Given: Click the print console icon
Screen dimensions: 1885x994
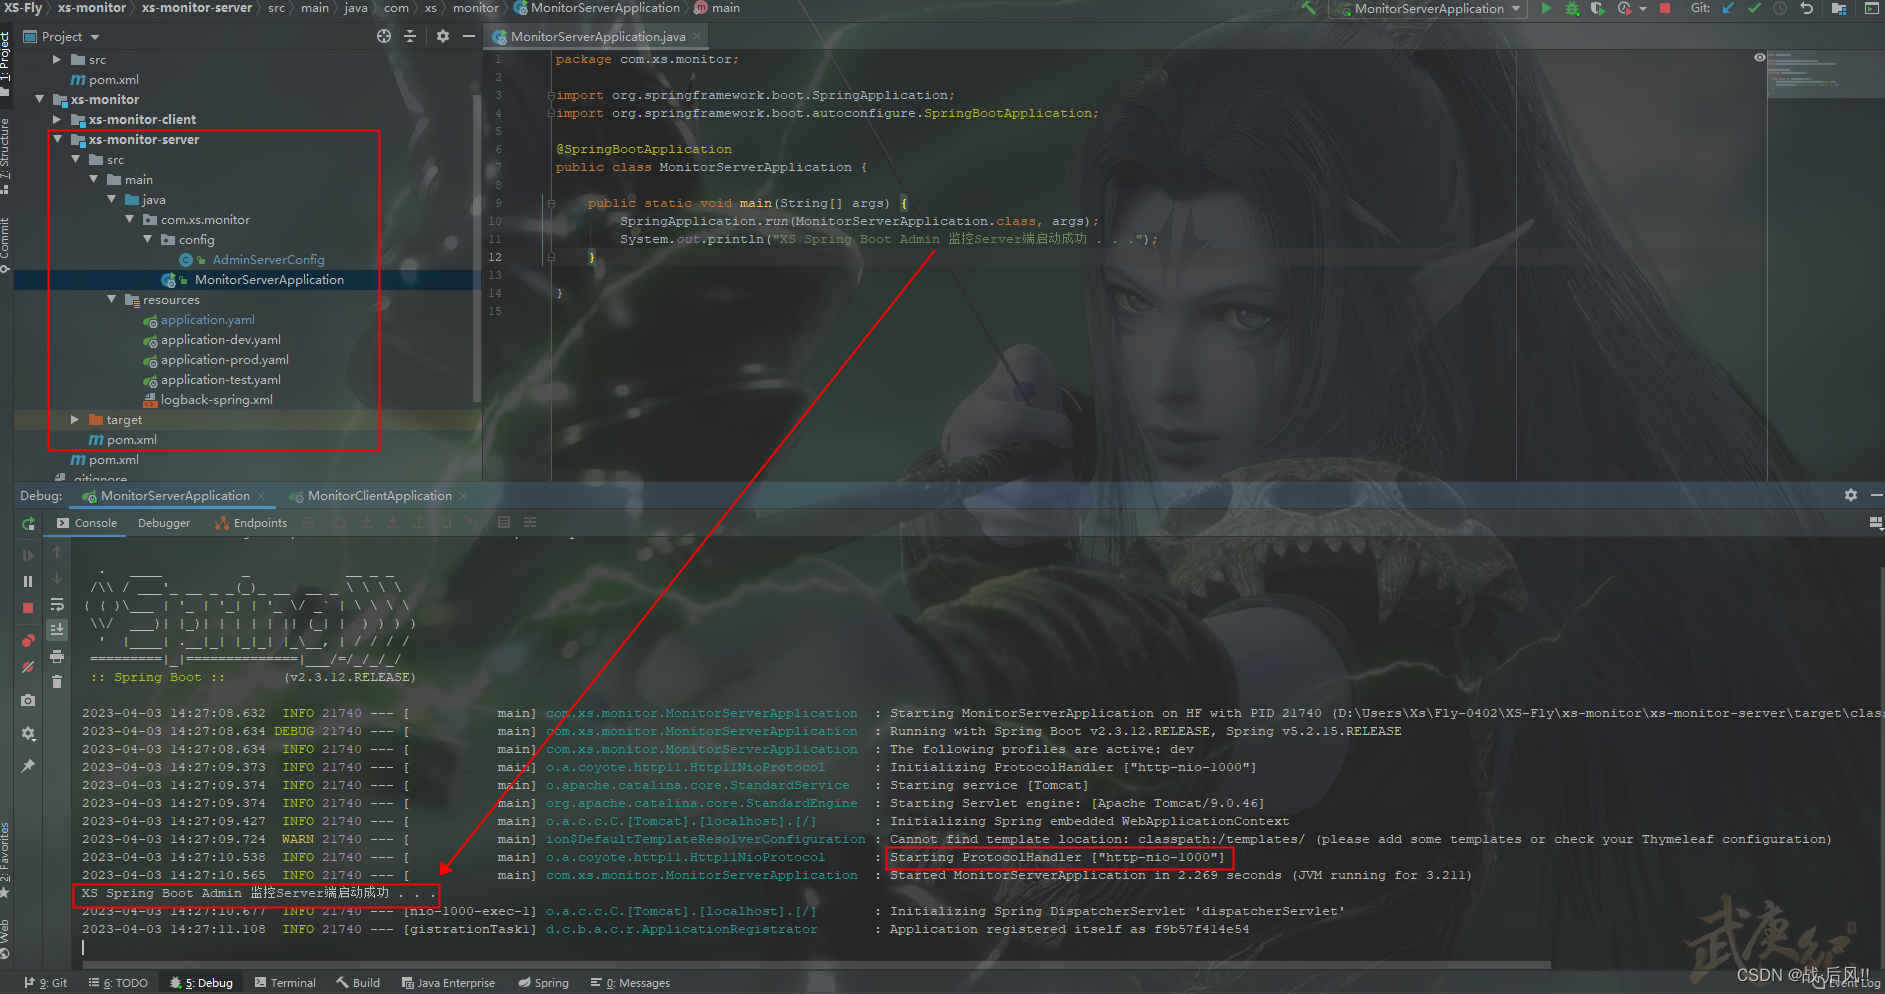Looking at the screenshot, I should (x=57, y=657).
